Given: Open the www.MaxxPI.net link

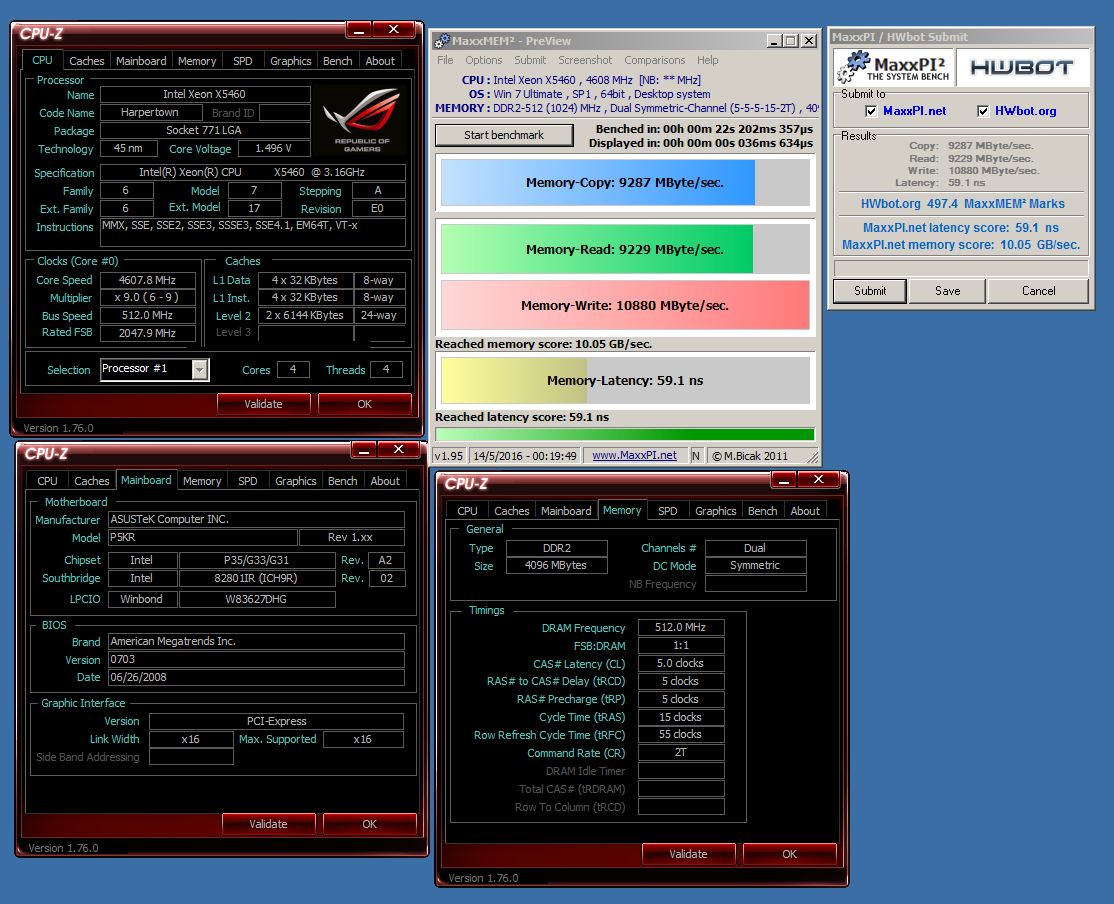Looking at the screenshot, I should 634,456.
